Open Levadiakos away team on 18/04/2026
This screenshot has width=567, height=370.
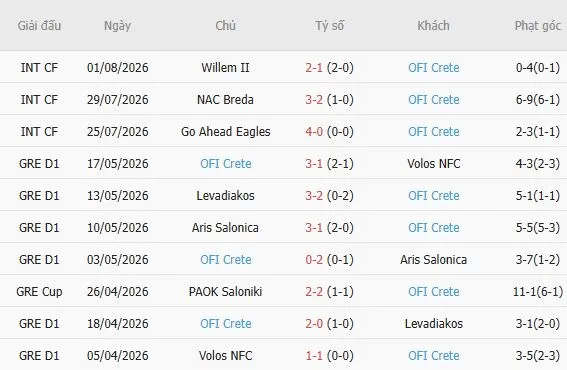(434, 324)
